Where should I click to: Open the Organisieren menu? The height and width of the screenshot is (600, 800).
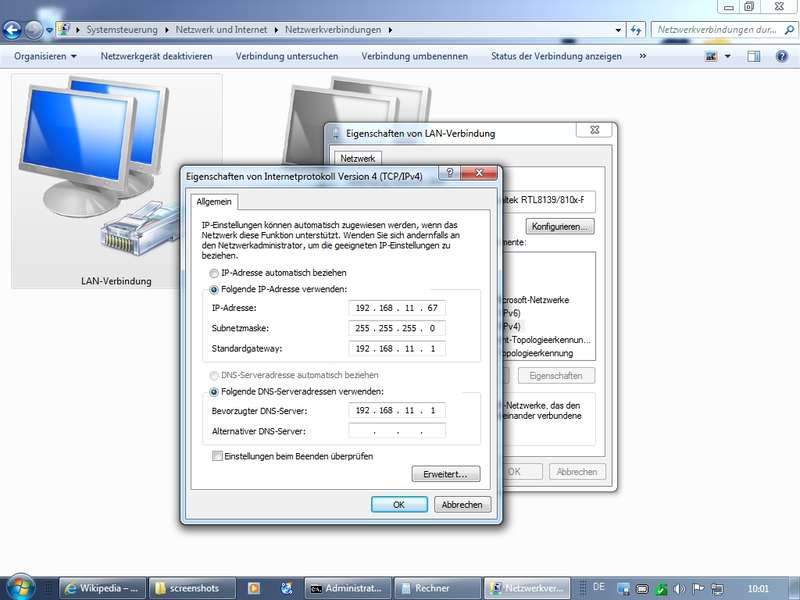(x=45, y=56)
